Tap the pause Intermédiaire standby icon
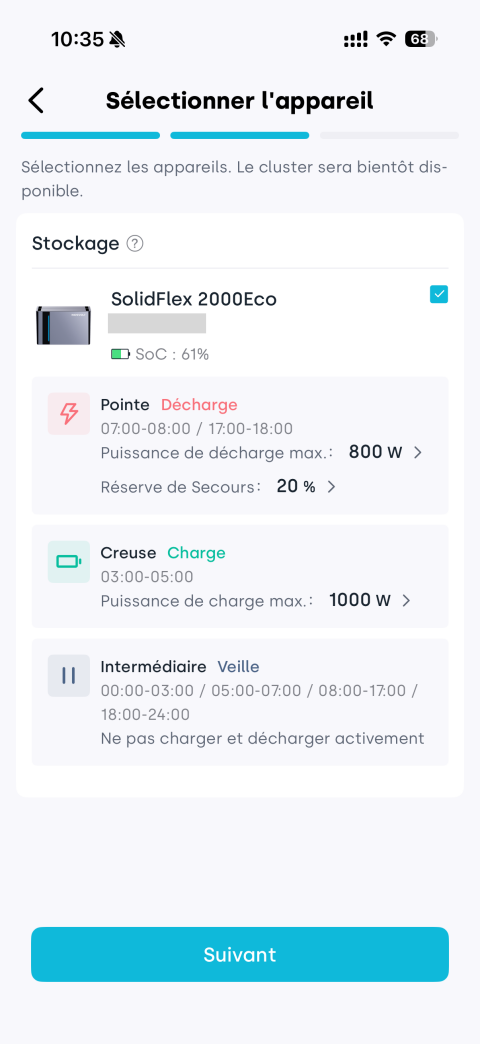The image size is (480, 1044). pyautogui.click(x=69, y=676)
